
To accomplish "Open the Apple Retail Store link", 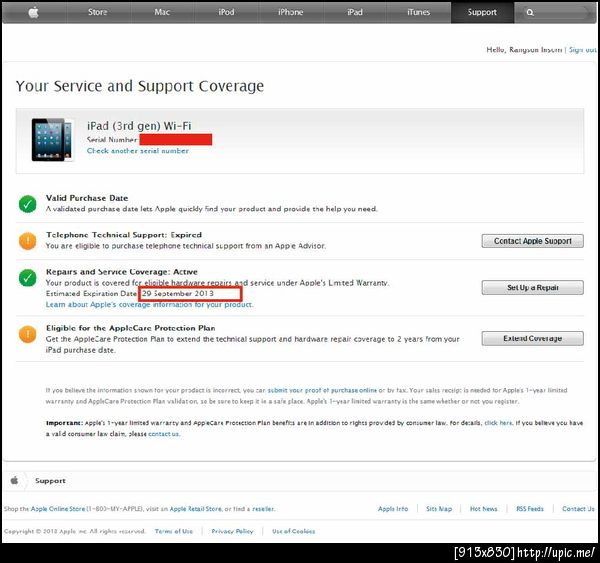I will pos(196,509).
